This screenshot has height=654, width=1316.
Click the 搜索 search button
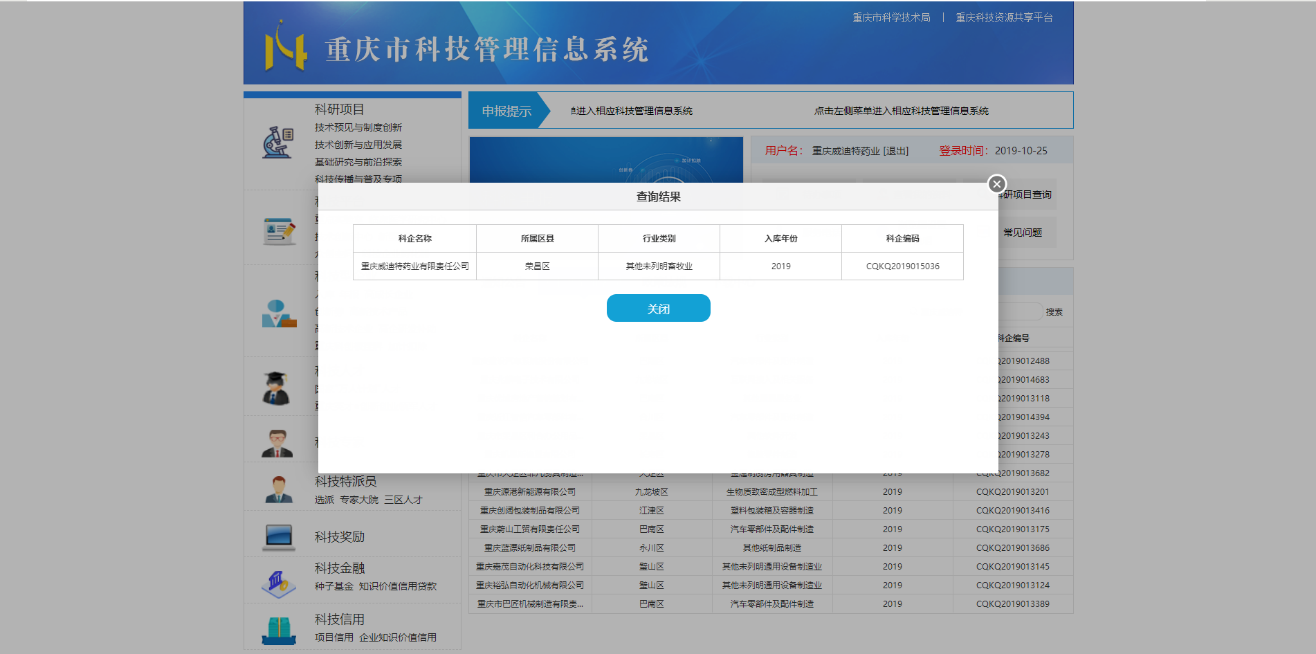1054,312
